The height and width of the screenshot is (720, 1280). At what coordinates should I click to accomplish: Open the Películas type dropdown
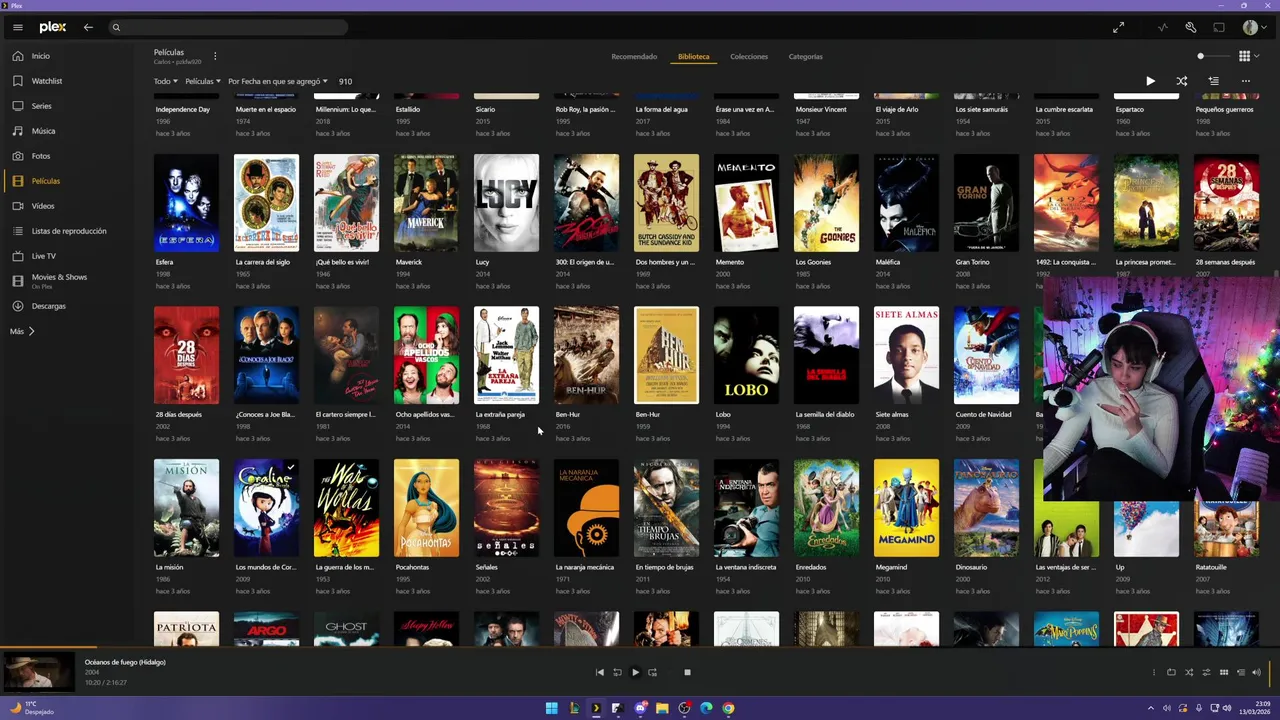203,81
